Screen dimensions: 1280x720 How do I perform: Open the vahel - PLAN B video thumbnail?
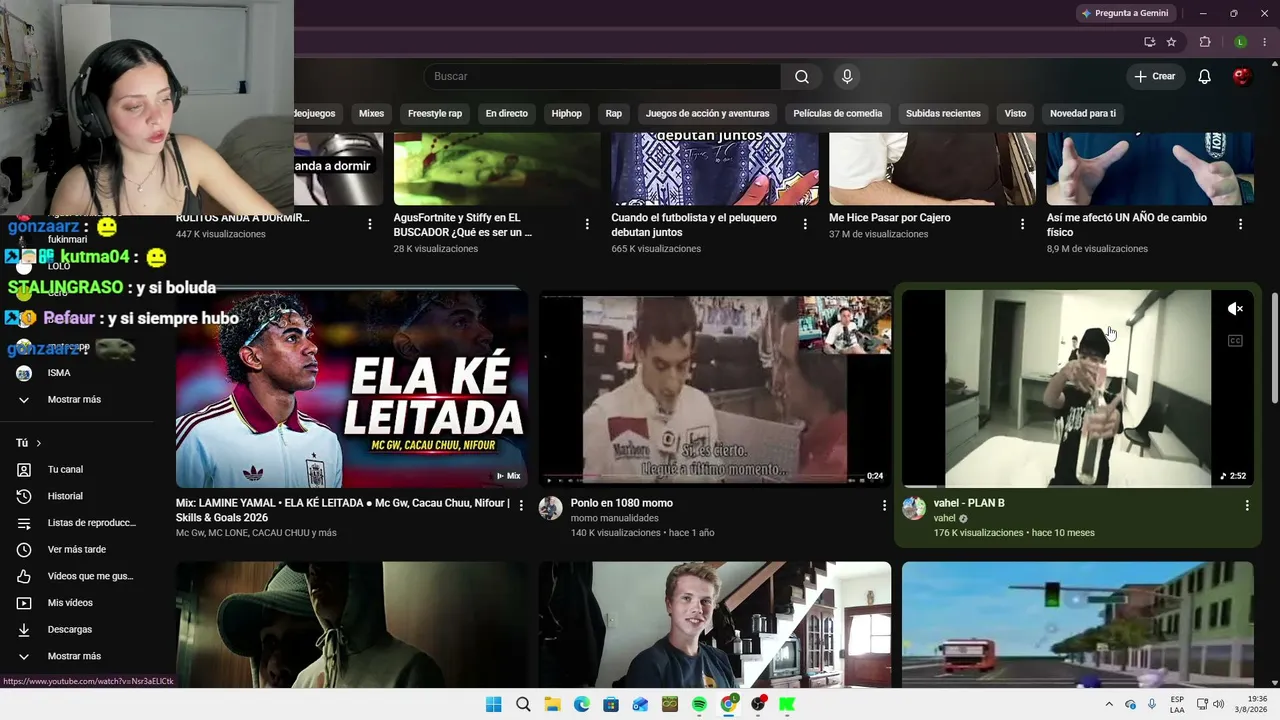1078,389
